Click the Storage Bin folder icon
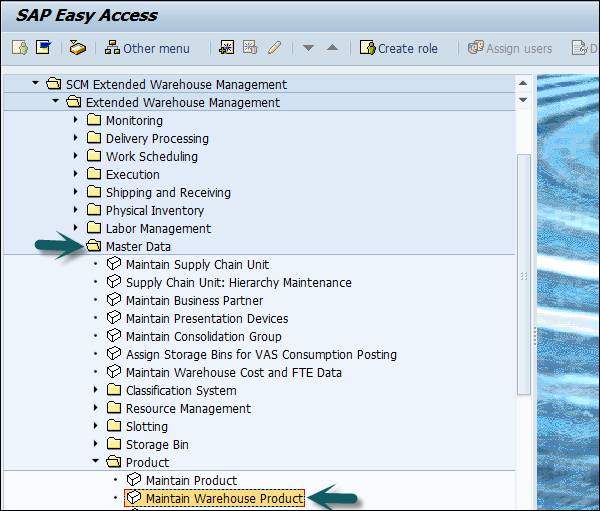 [114, 445]
